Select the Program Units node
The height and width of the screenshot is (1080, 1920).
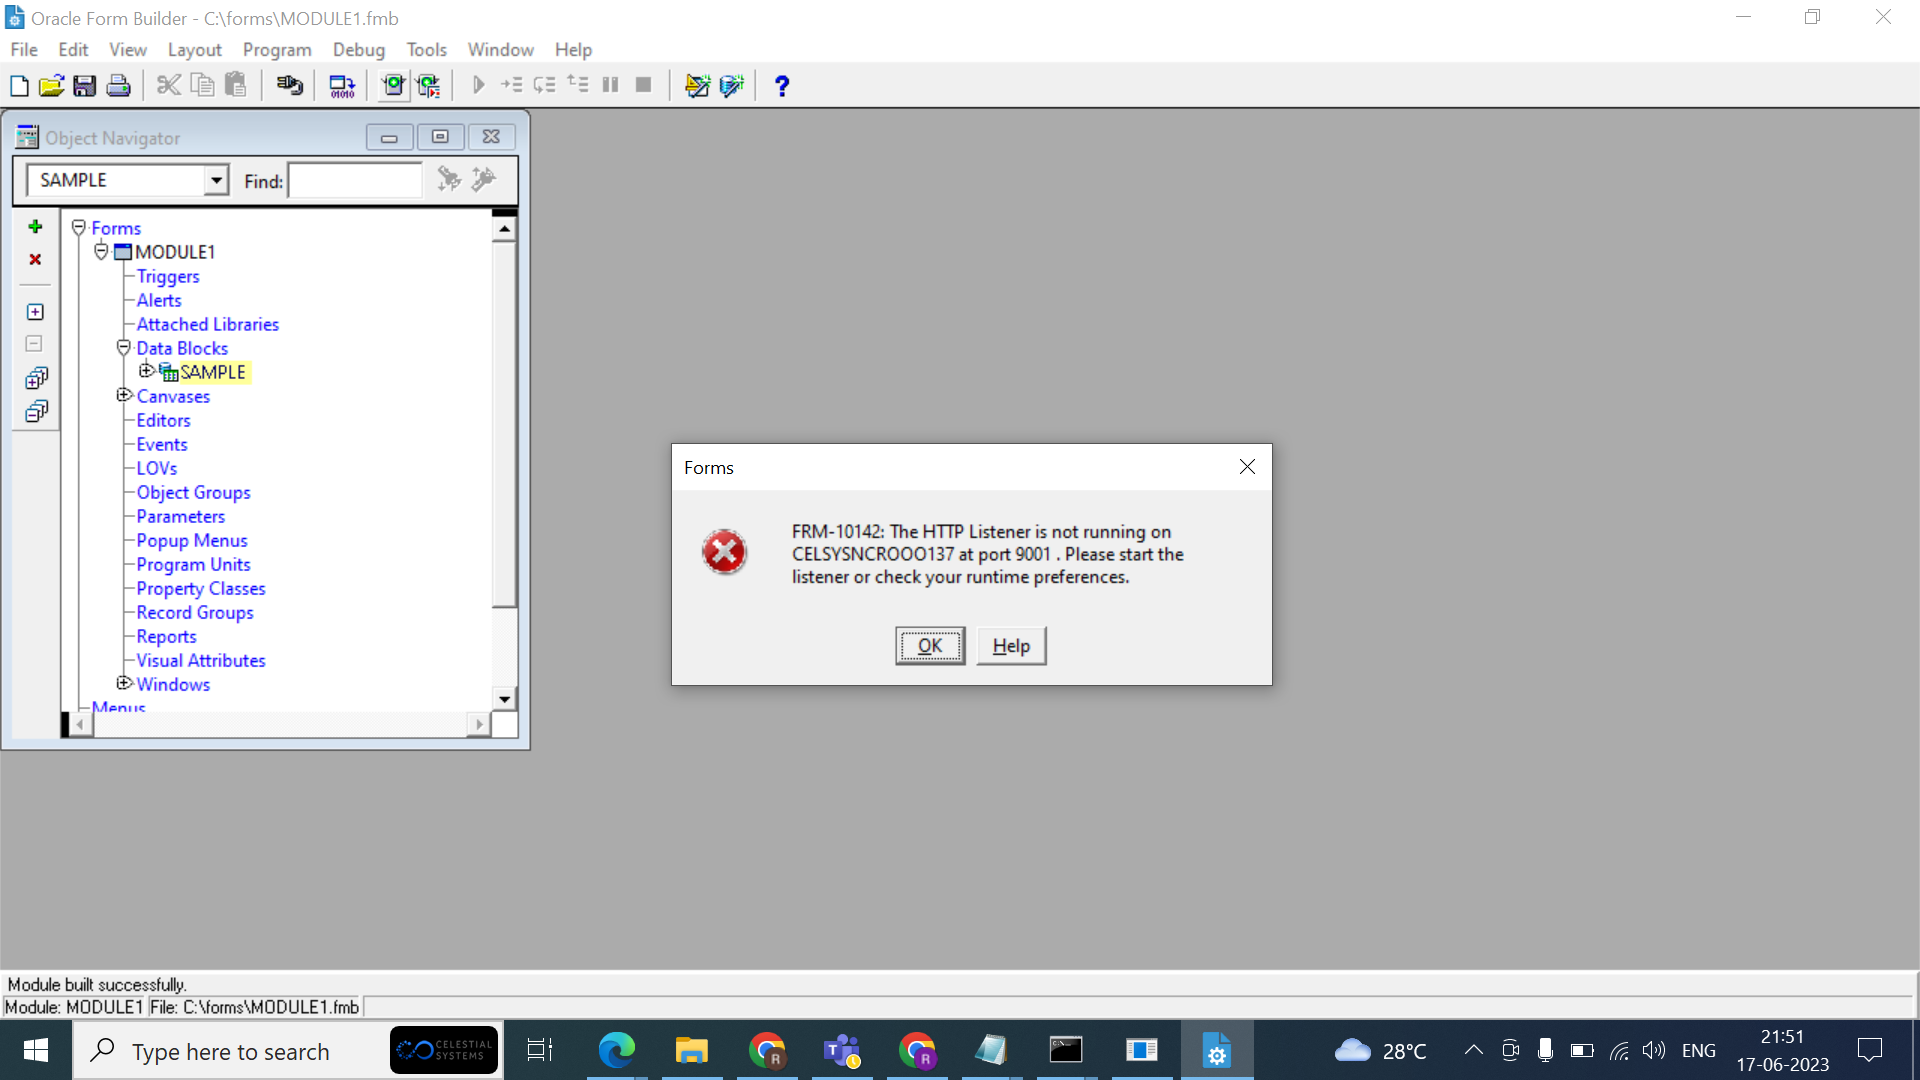[x=194, y=564]
